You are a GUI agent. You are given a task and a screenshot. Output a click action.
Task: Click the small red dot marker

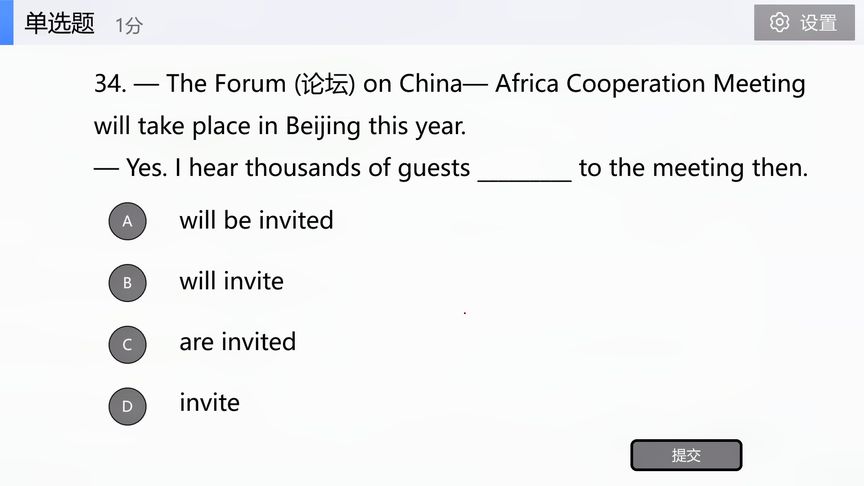point(465,313)
